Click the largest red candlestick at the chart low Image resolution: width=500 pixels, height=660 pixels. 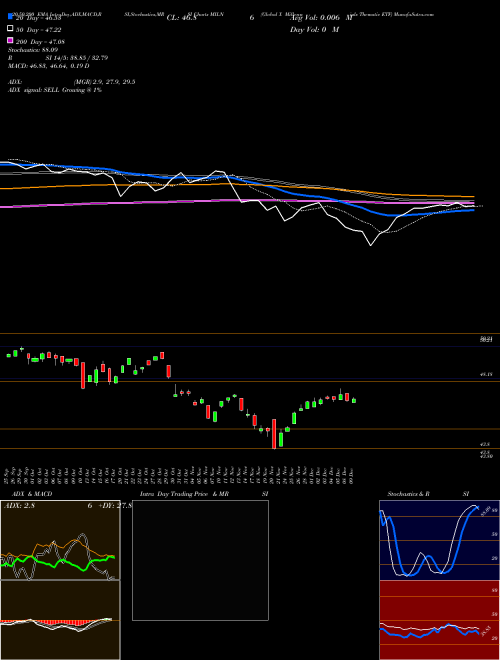(x=274, y=434)
